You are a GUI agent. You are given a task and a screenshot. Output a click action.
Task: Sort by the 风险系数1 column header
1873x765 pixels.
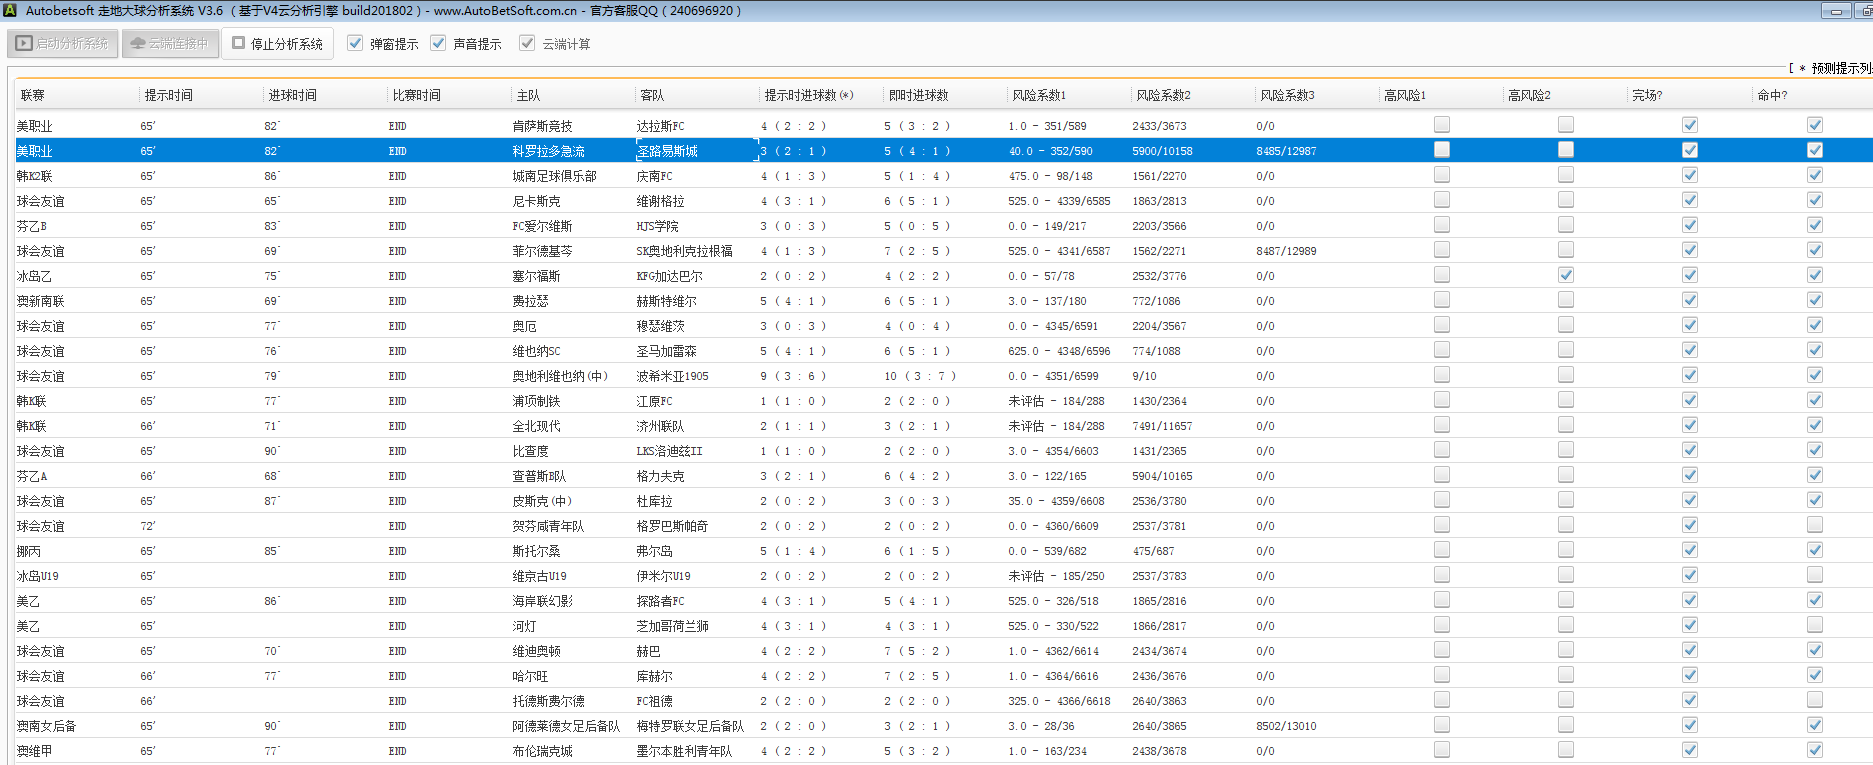coord(1039,95)
